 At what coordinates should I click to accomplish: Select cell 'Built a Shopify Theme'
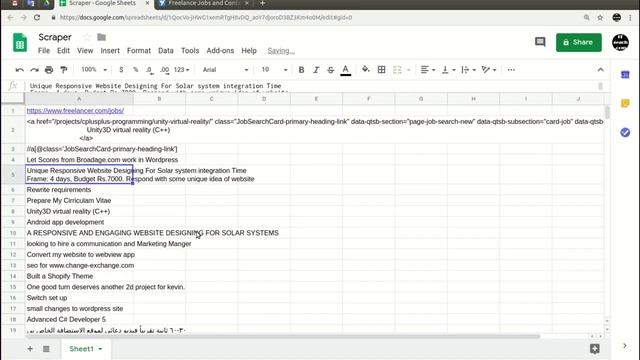pyautogui.click(x=79, y=276)
